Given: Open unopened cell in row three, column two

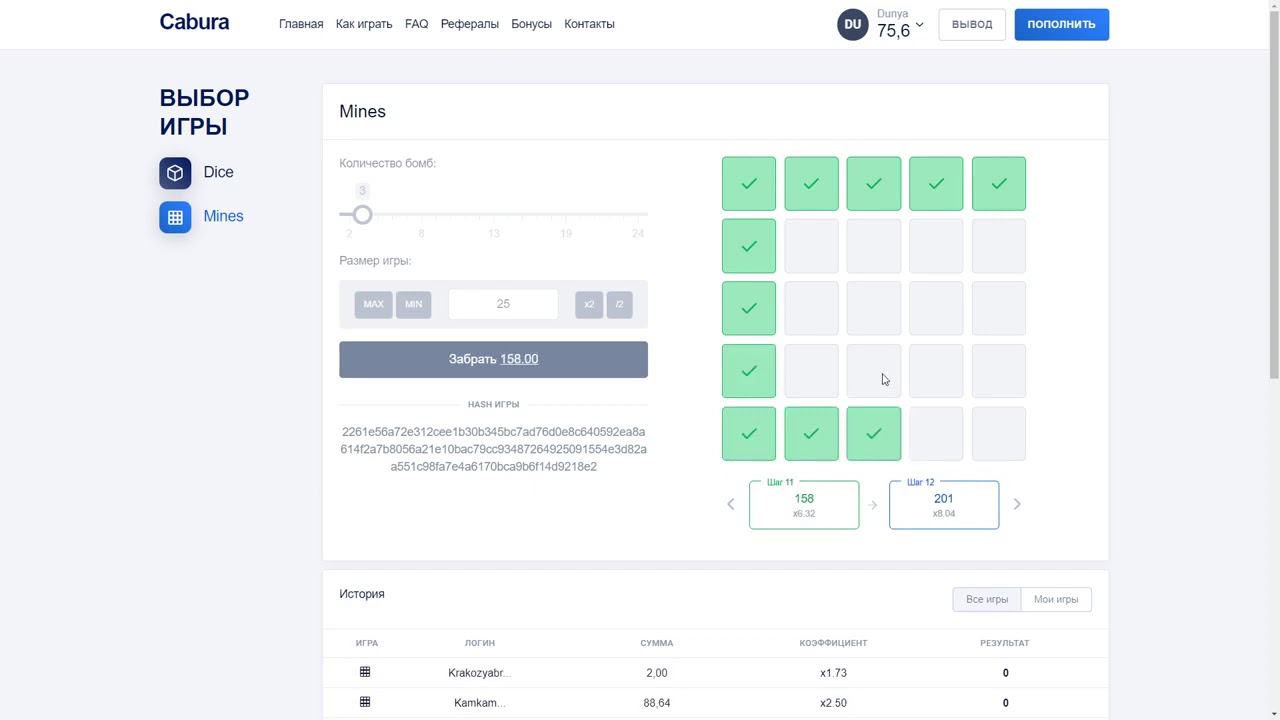Looking at the screenshot, I should click(x=811, y=308).
